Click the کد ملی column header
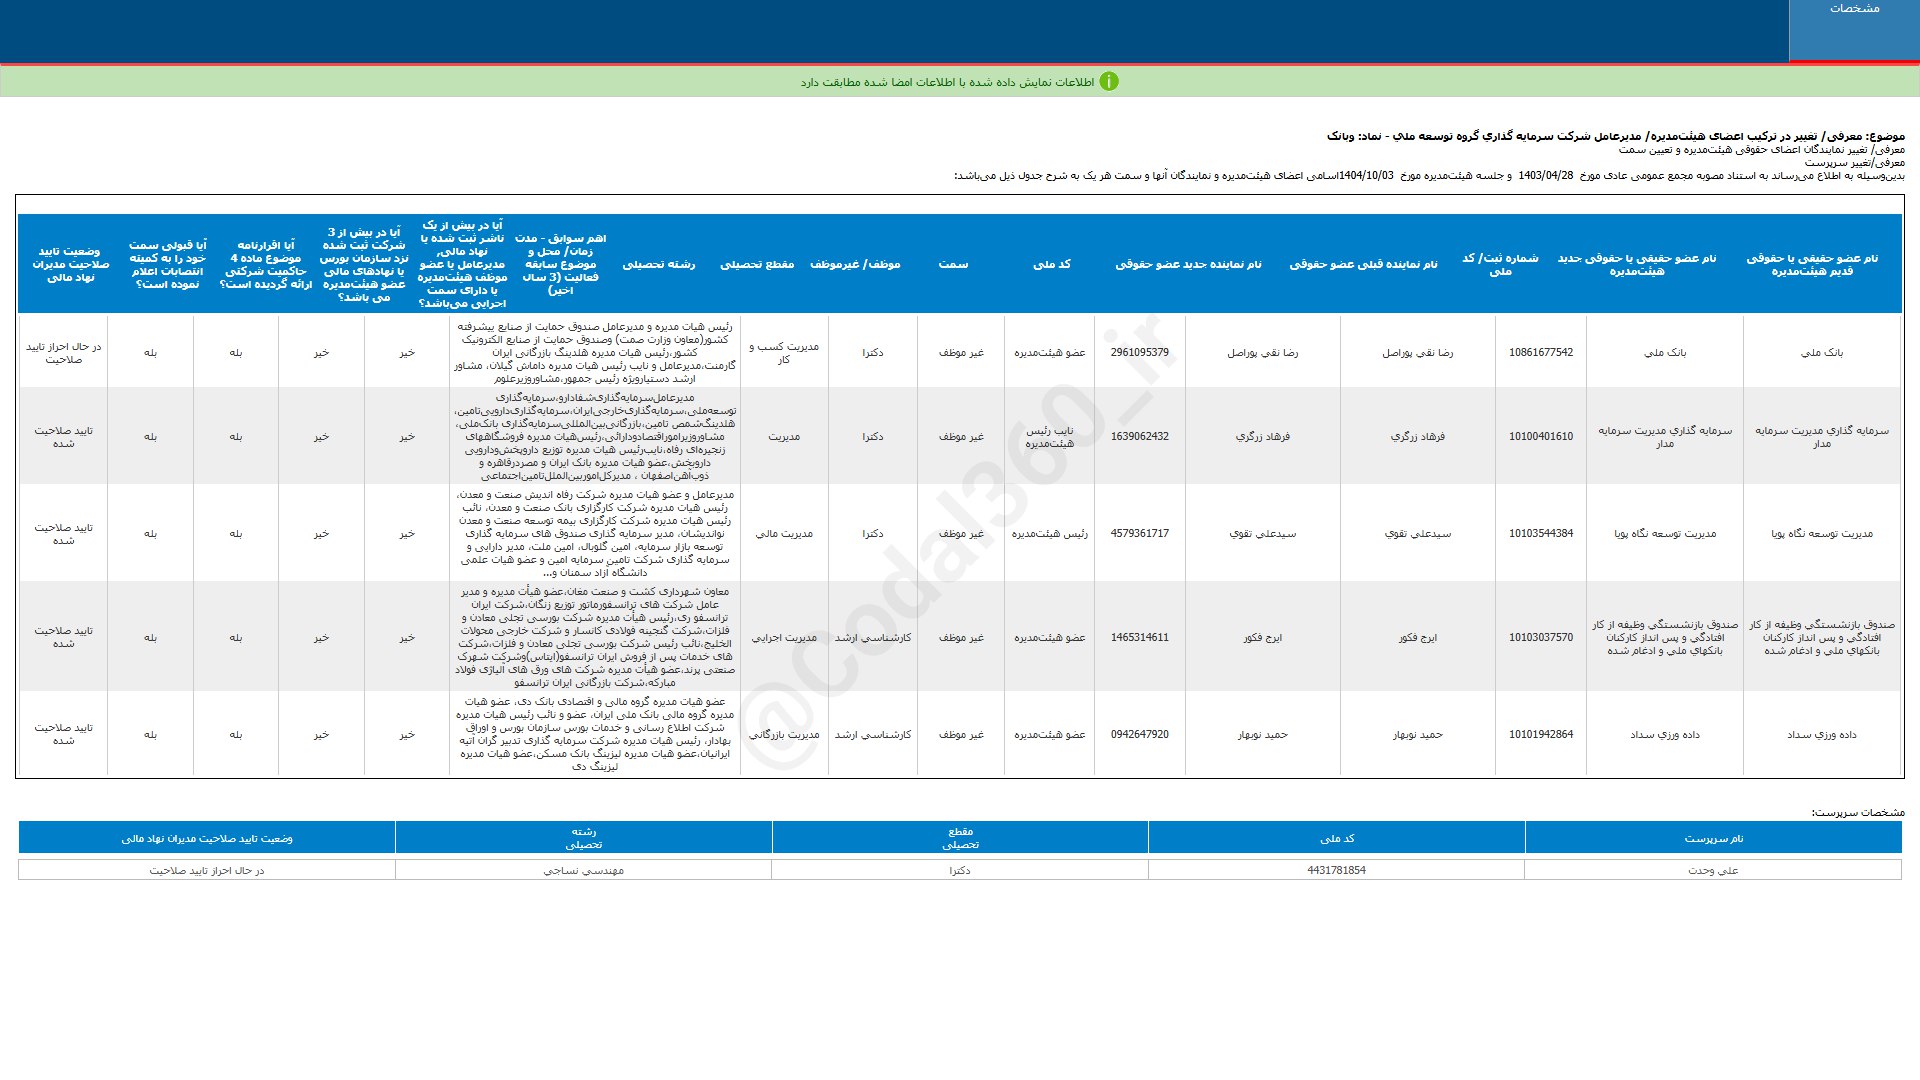The height and width of the screenshot is (1080, 1920). click(x=1050, y=264)
